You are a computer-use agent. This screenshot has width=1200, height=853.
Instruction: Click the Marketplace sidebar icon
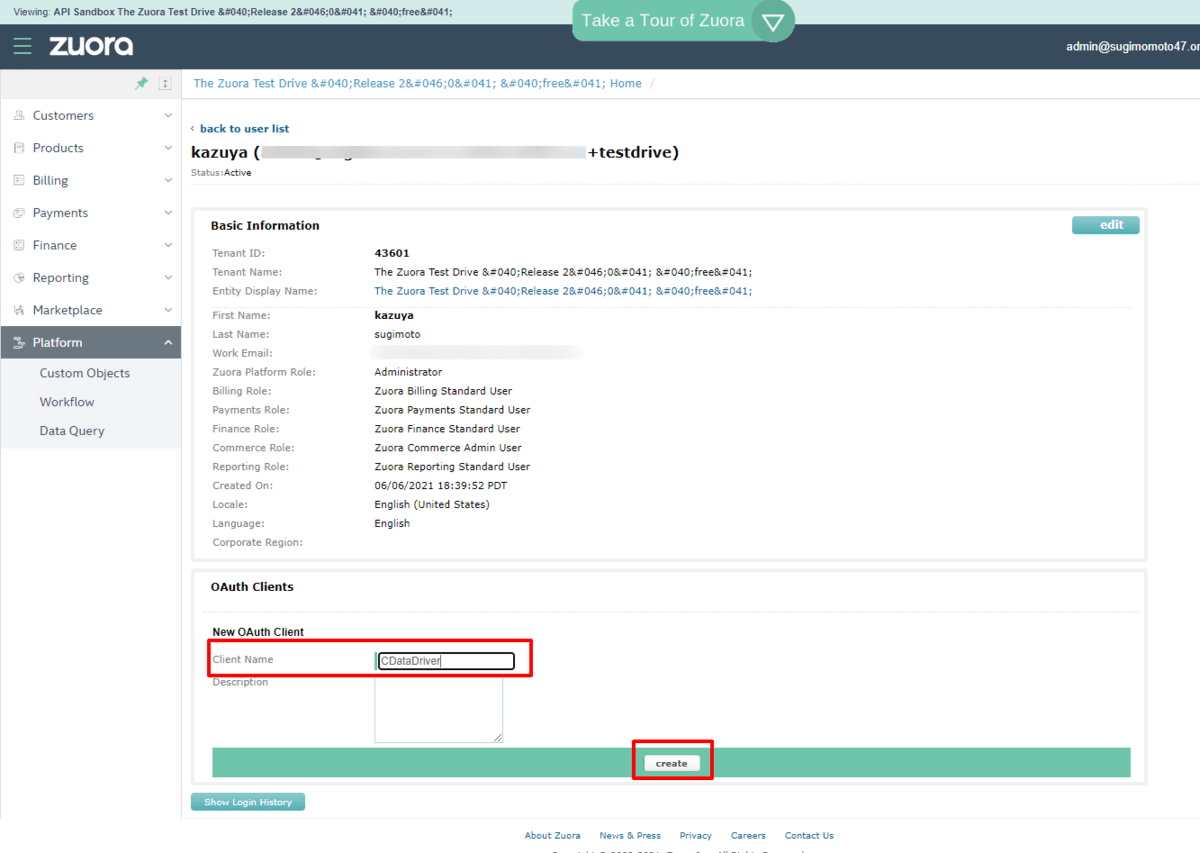click(18, 310)
